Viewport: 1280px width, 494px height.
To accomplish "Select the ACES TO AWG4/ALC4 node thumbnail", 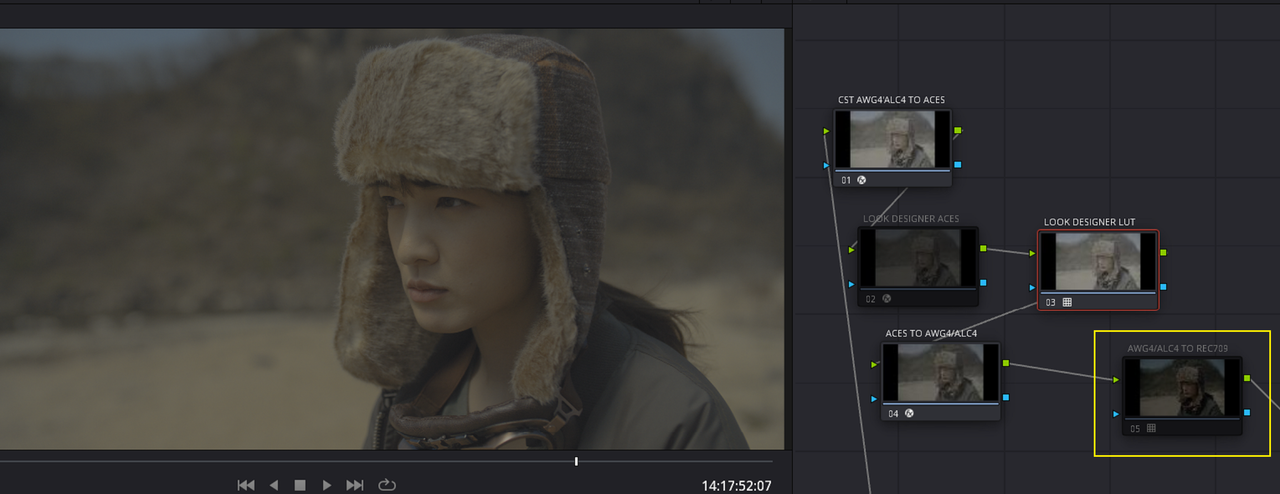I will pyautogui.click(x=940, y=372).
